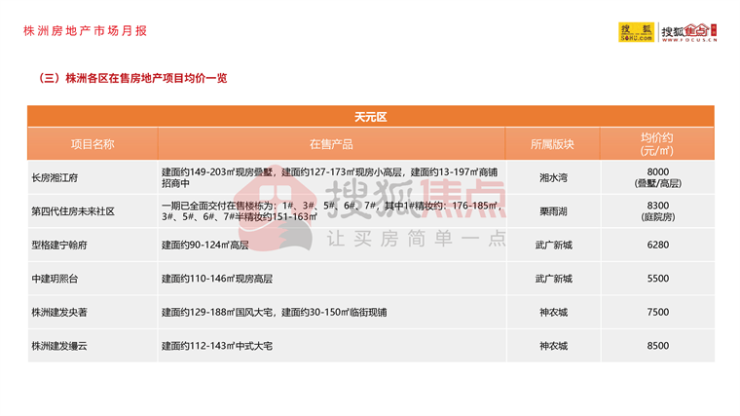Click the 6280 price cell
This screenshot has height=416, width=740.
tap(657, 244)
